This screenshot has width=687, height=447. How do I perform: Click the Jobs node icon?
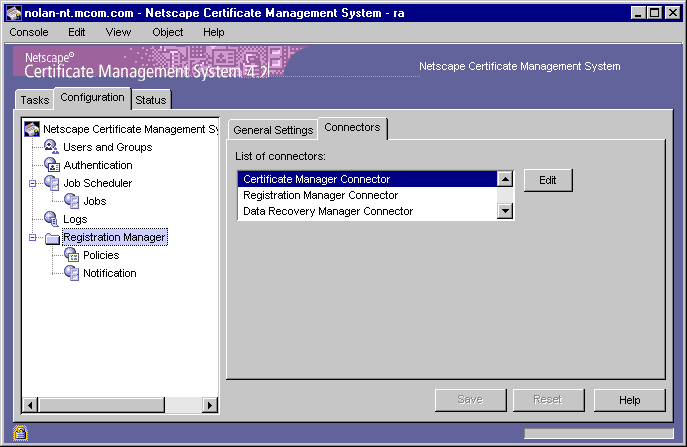pos(71,201)
